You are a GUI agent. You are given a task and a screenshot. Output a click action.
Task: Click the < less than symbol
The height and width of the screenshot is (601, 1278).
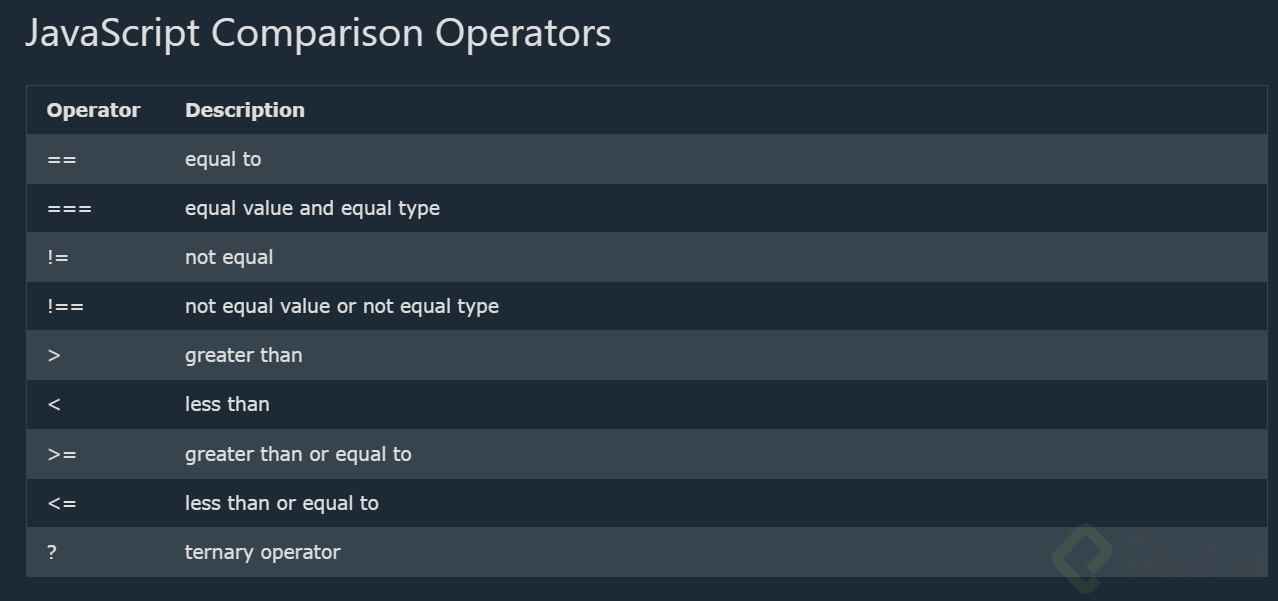click(x=54, y=404)
